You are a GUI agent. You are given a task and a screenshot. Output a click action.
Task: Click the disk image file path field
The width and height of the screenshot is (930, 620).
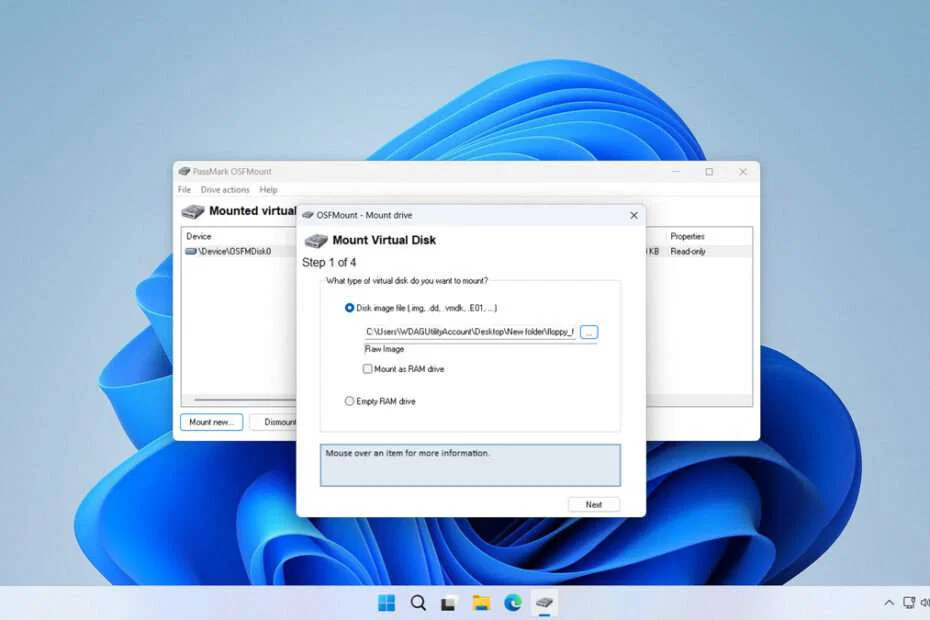[470, 332]
